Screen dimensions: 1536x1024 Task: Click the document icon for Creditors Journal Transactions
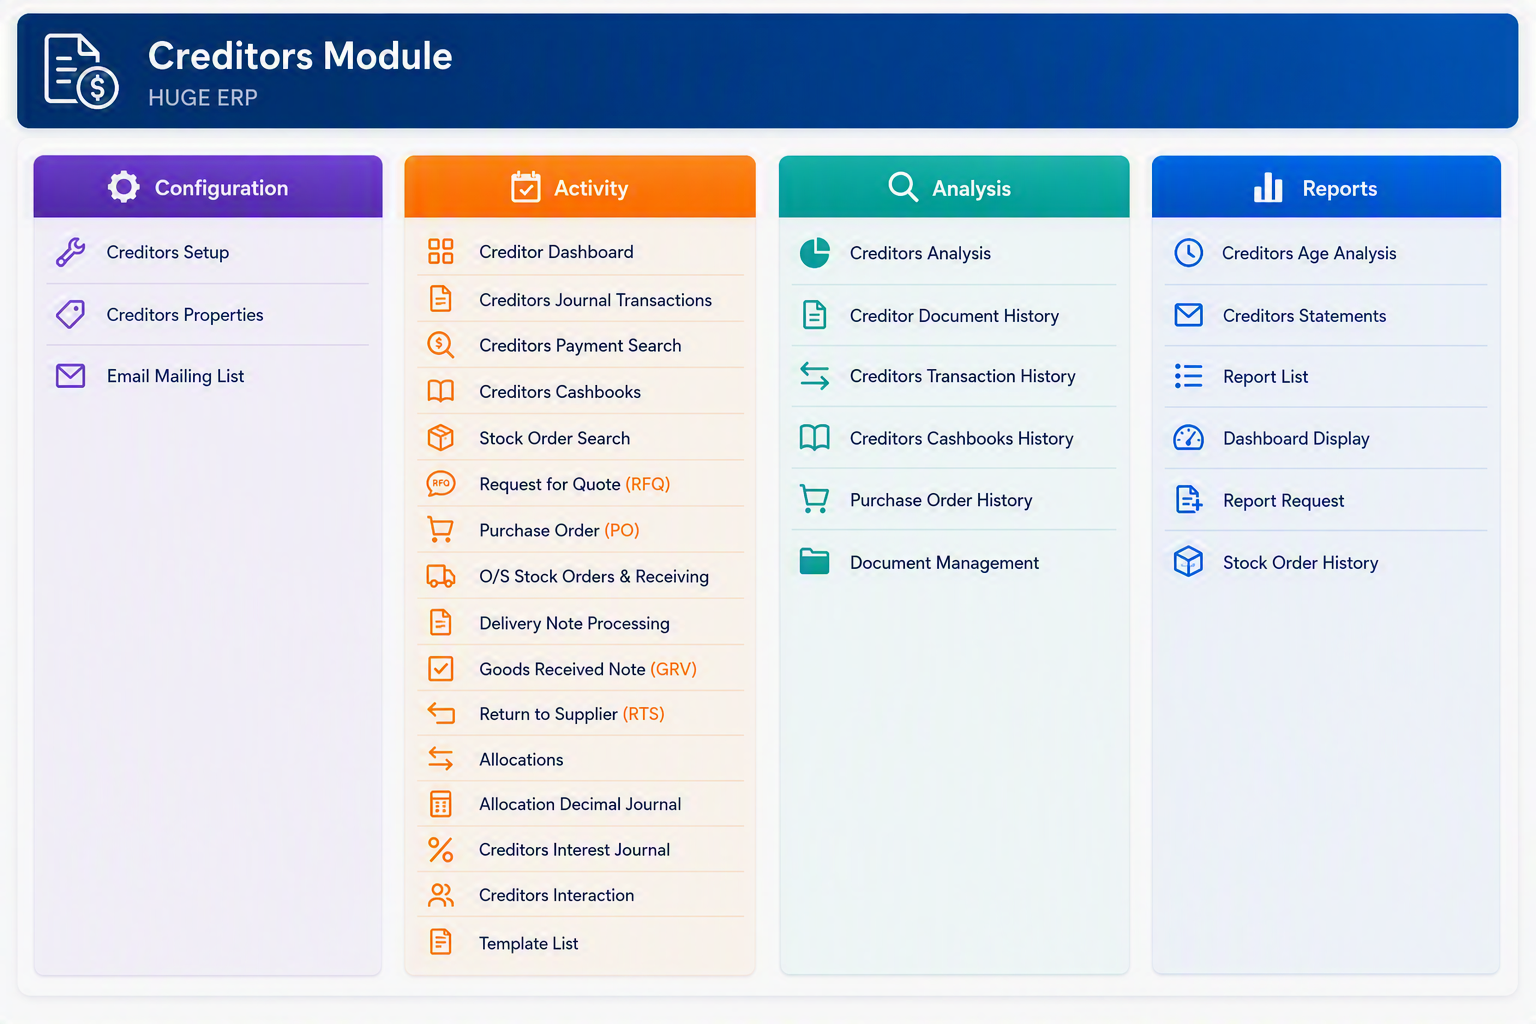(441, 299)
